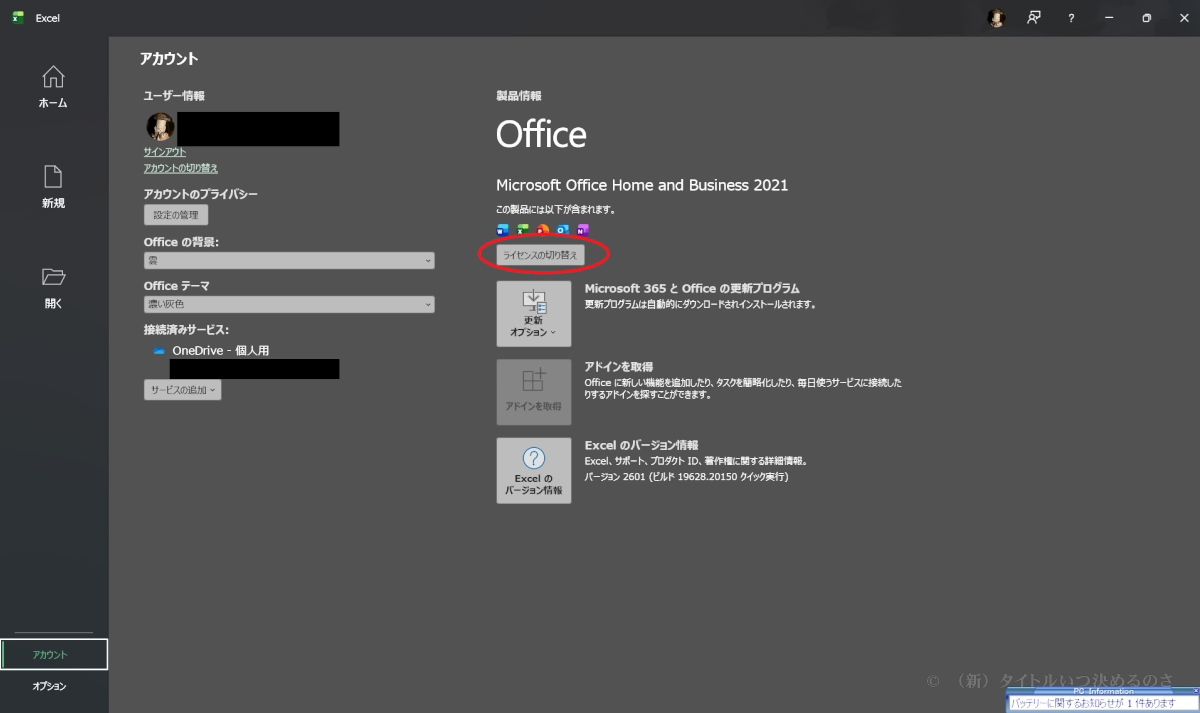Viewport: 1200px width, 713px height.
Task: Open the feedback icon in title bar
Action: (1034, 18)
